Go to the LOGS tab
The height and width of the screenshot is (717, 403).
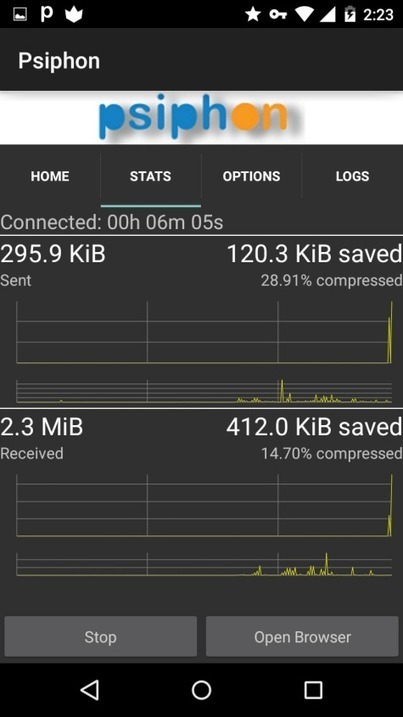[352, 177]
